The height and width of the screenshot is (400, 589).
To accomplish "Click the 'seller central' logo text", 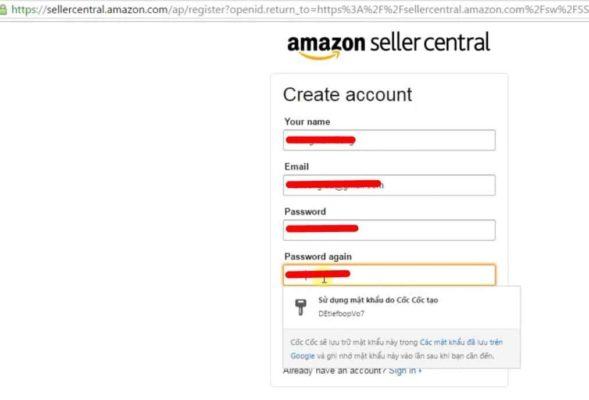I will [430, 42].
